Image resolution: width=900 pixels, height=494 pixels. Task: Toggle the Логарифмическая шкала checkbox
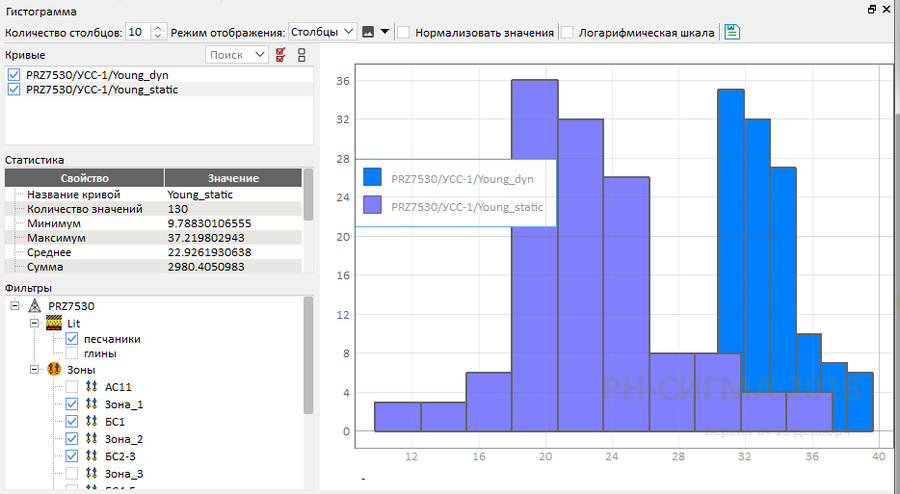click(x=567, y=32)
